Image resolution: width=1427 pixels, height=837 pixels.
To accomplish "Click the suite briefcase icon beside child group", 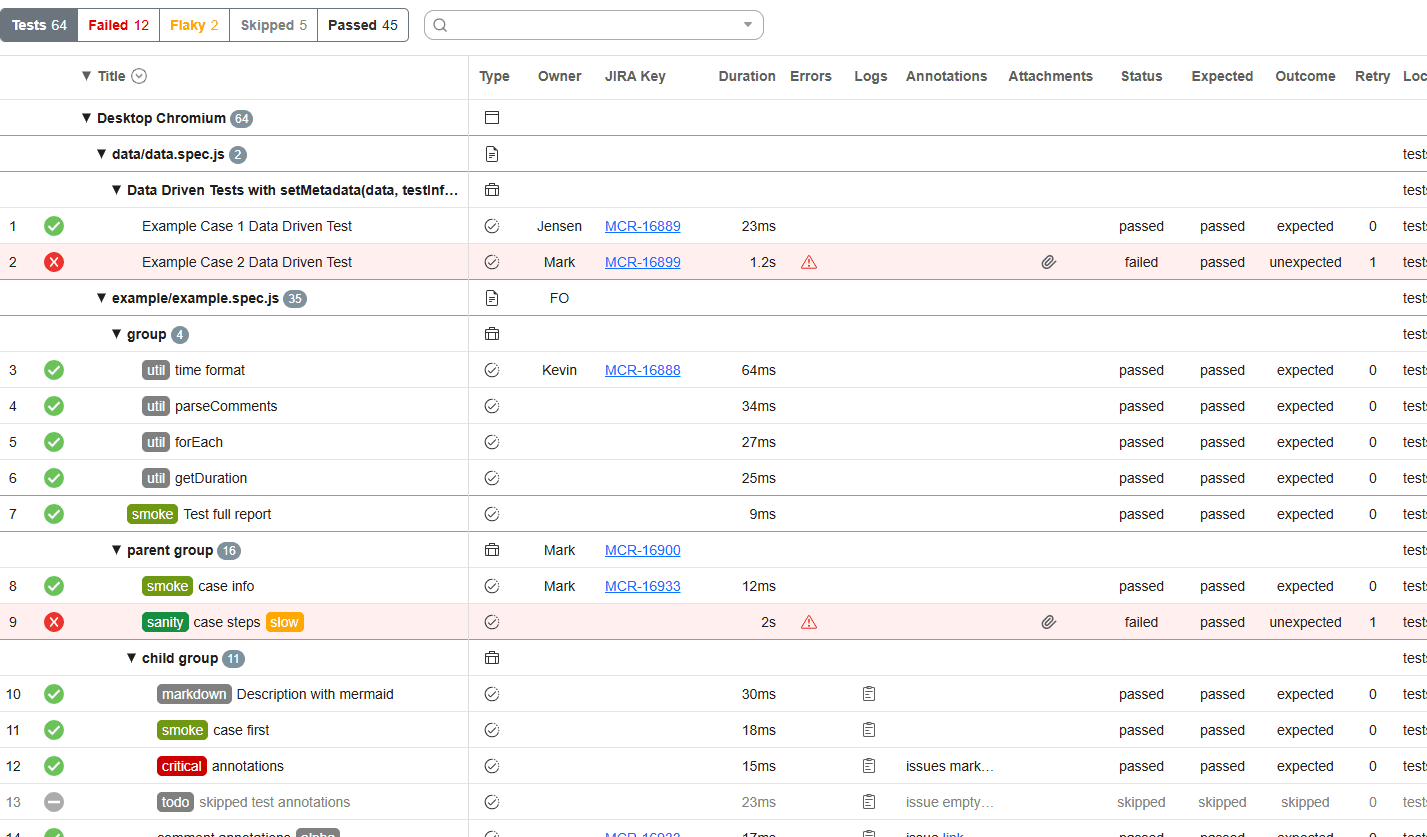I will [491, 658].
